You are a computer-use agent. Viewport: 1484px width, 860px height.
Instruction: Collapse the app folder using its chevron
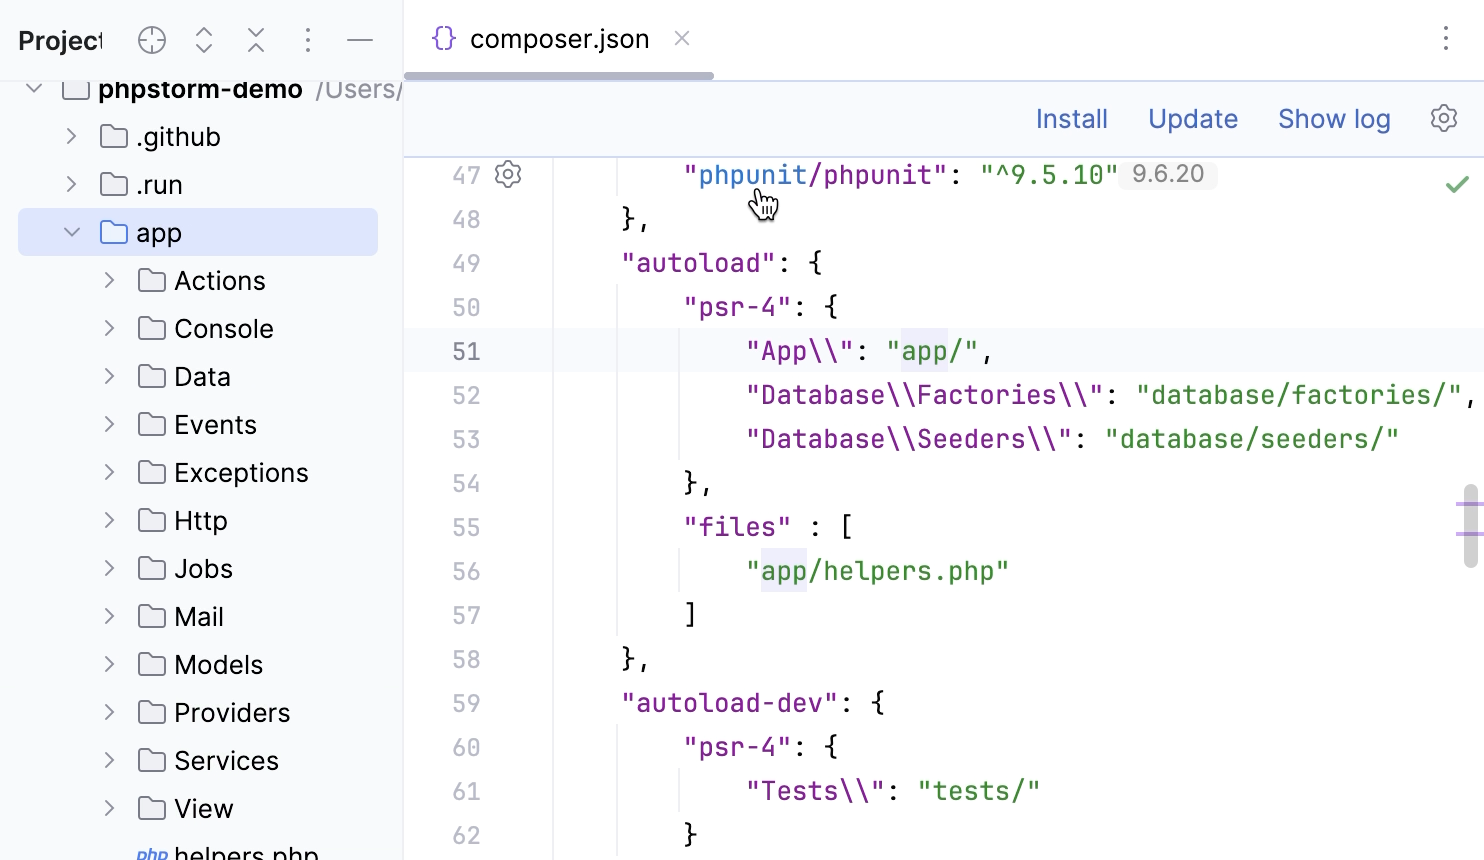[x=71, y=232]
